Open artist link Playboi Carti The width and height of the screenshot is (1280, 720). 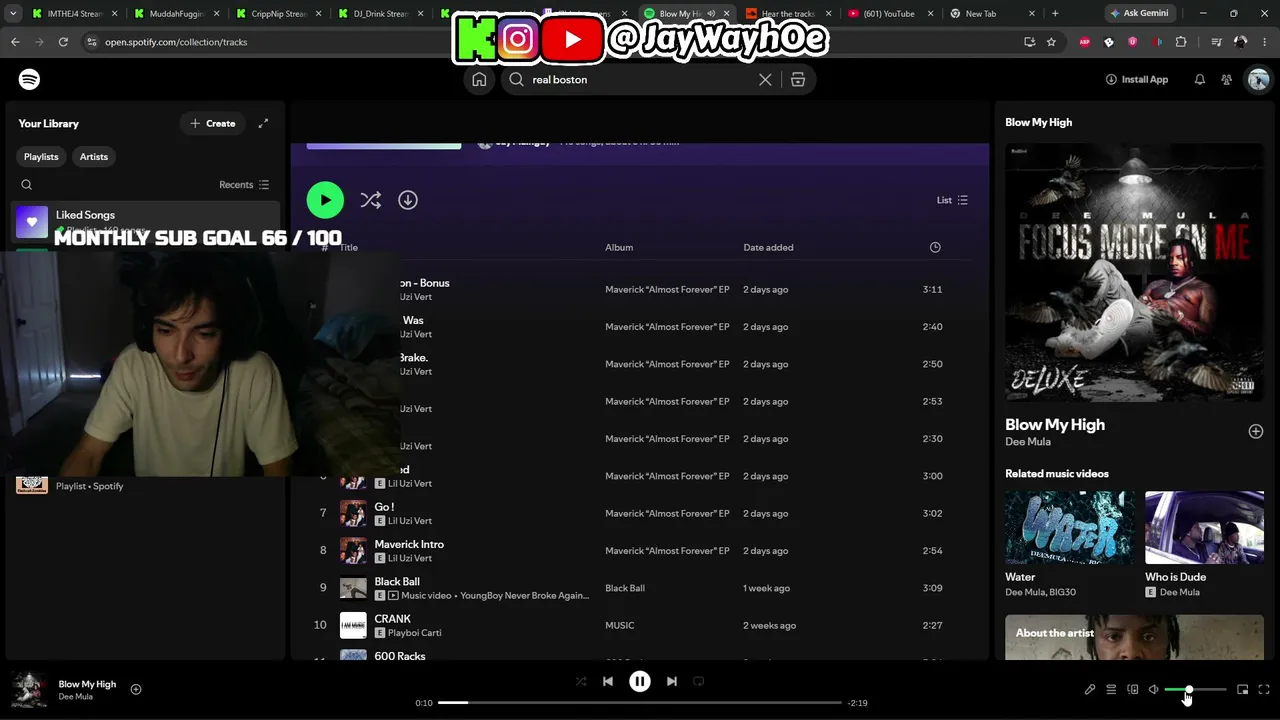coord(414,633)
